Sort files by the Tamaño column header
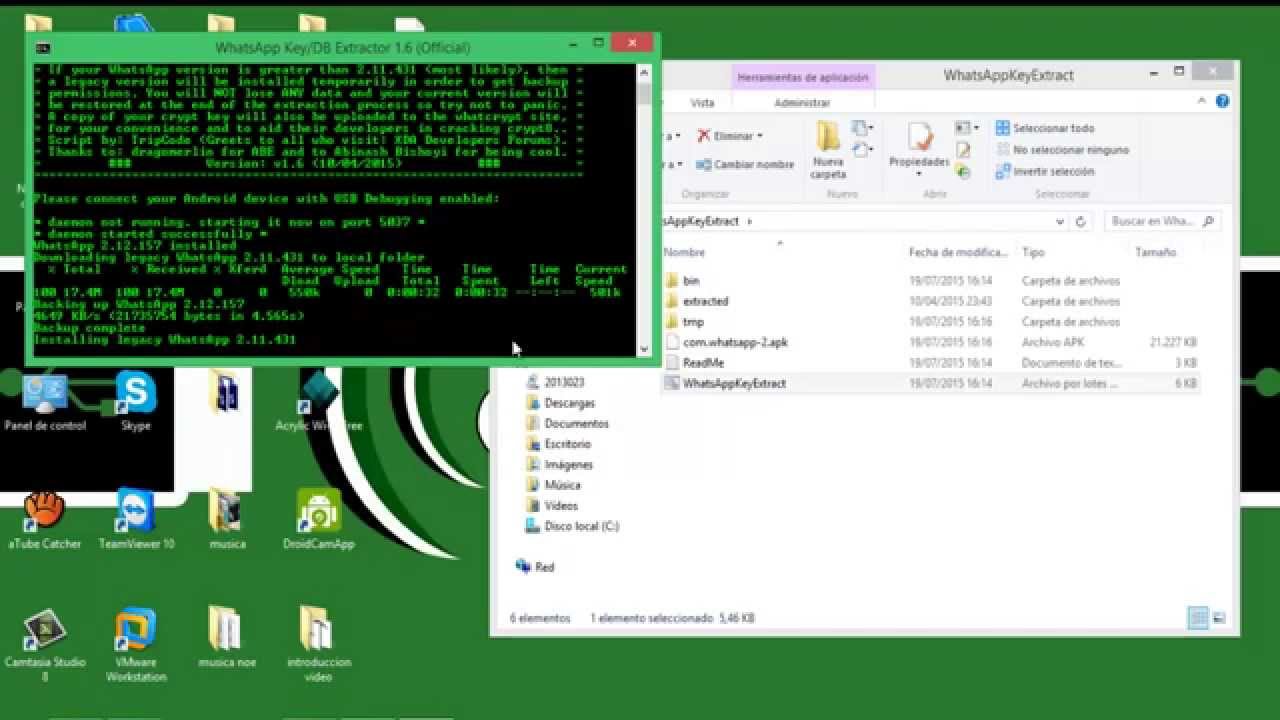The width and height of the screenshot is (1280, 720). pos(1155,253)
